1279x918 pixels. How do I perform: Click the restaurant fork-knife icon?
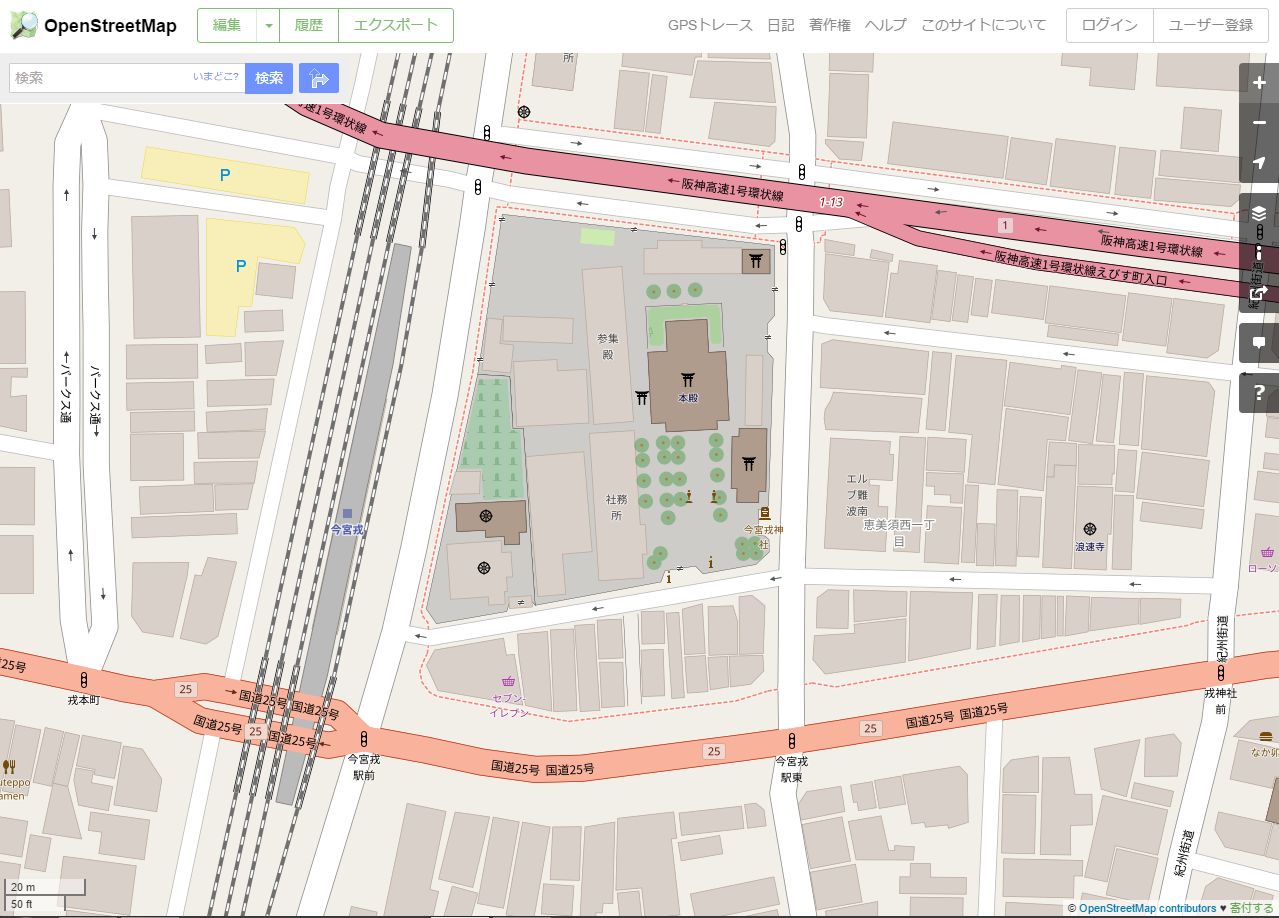9,767
